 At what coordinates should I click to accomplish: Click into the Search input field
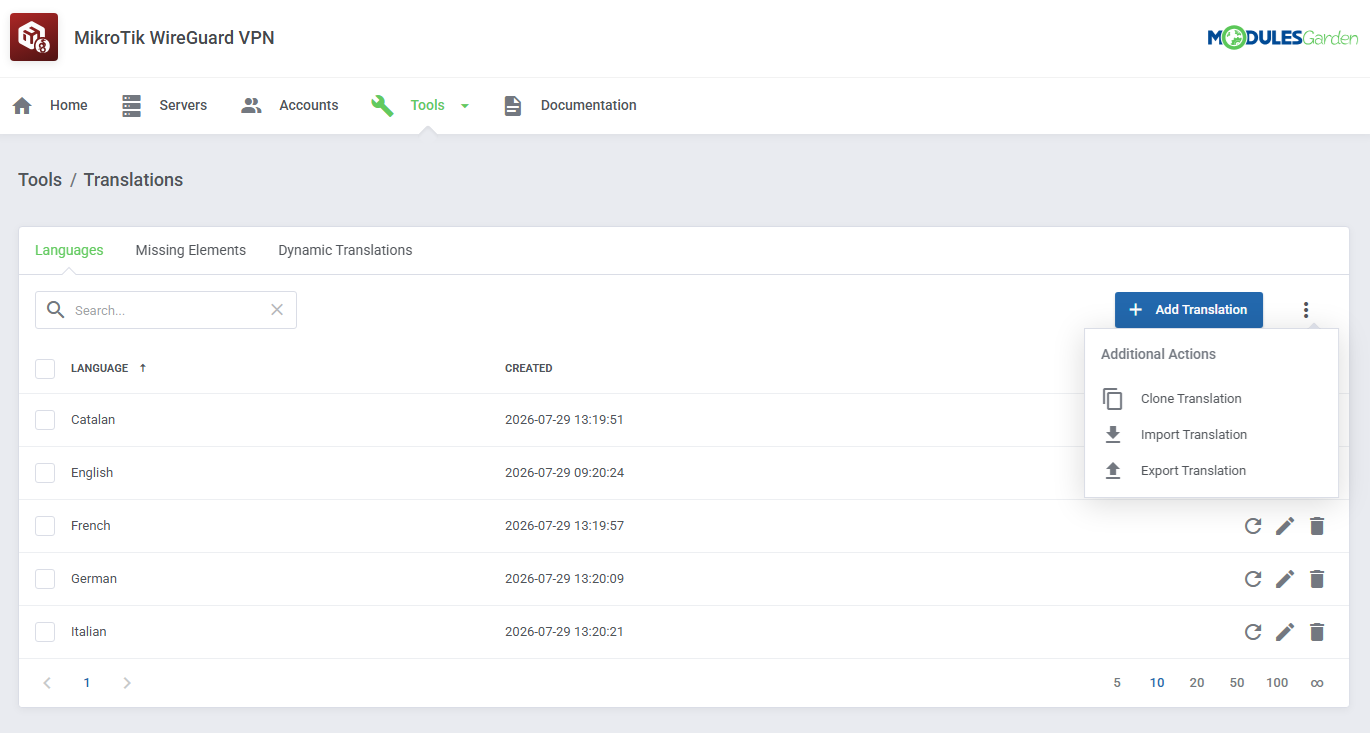tap(168, 310)
